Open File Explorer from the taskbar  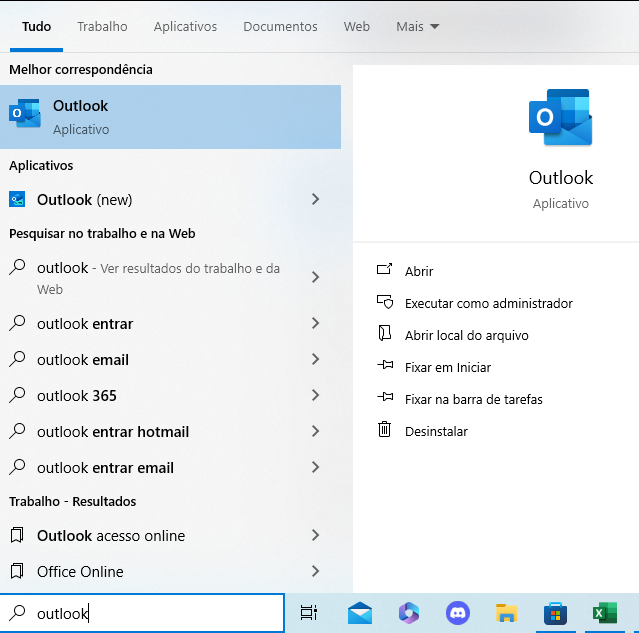pos(507,613)
